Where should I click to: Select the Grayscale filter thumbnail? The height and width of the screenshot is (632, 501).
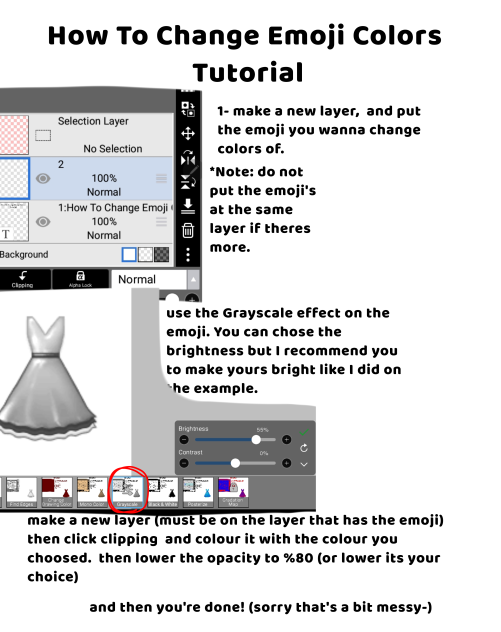127,492
